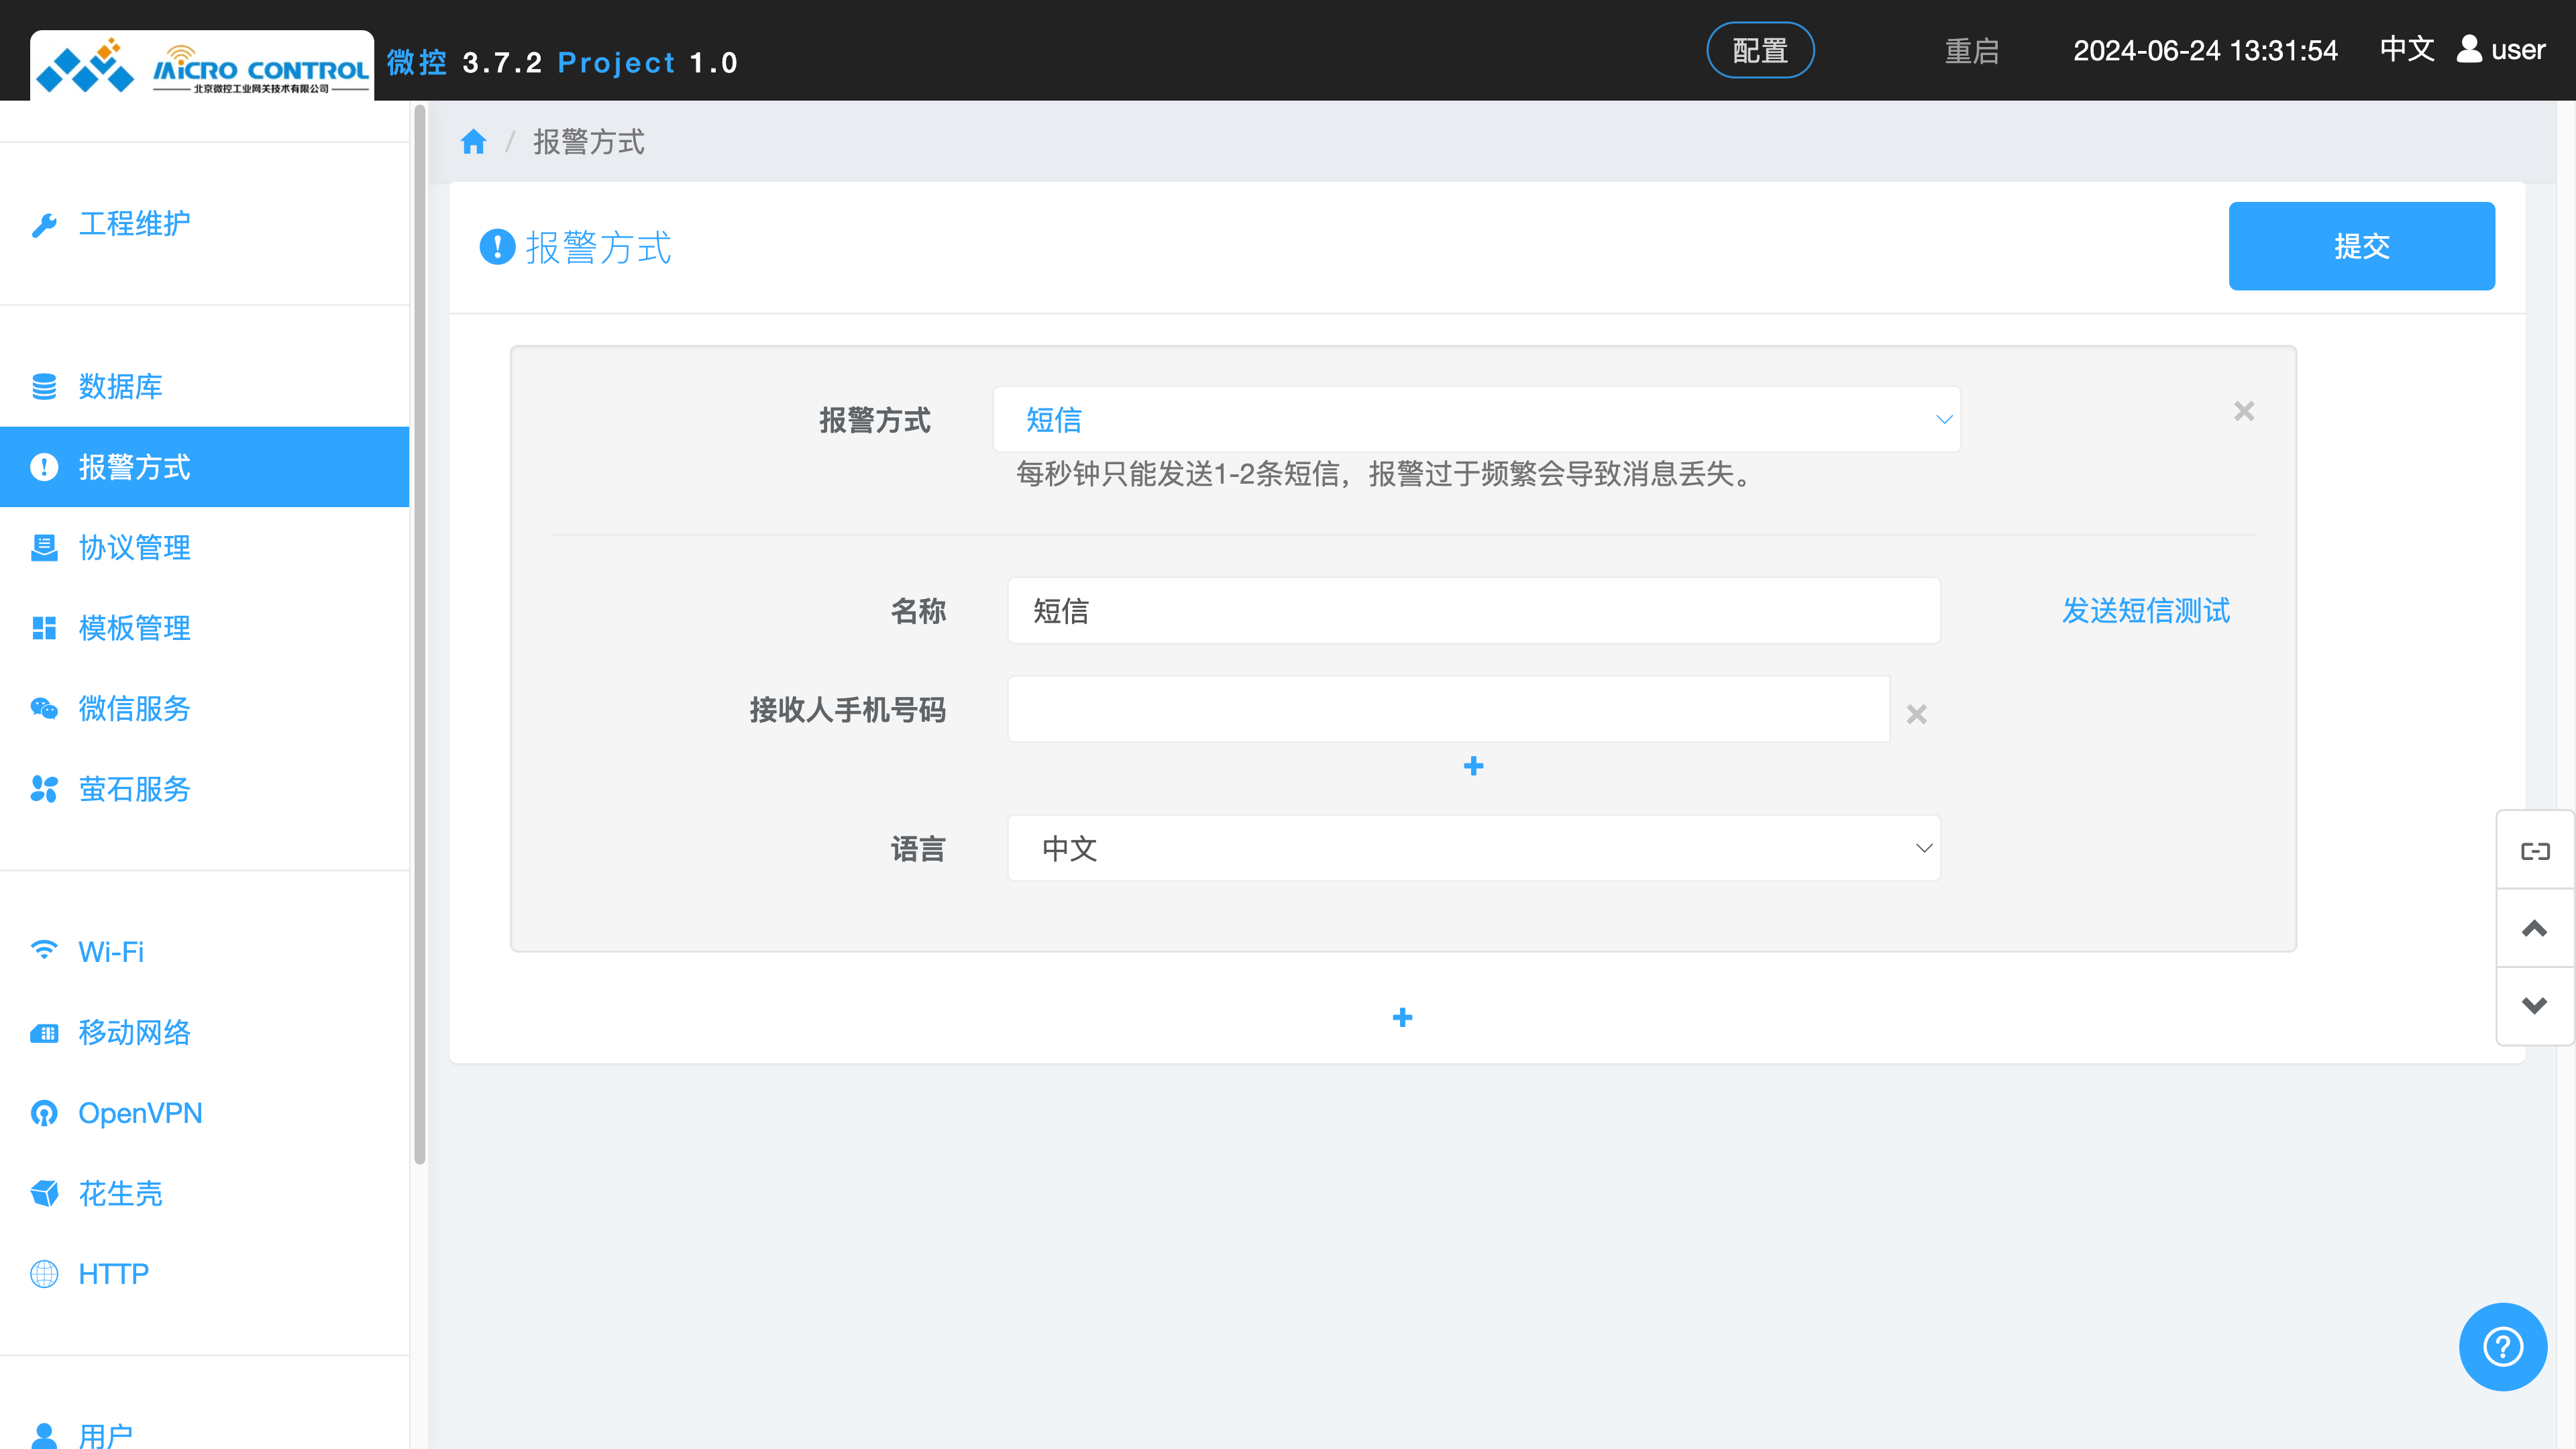Switch interface language via 中文 in header
The height and width of the screenshot is (1449, 2576).
click(2406, 49)
